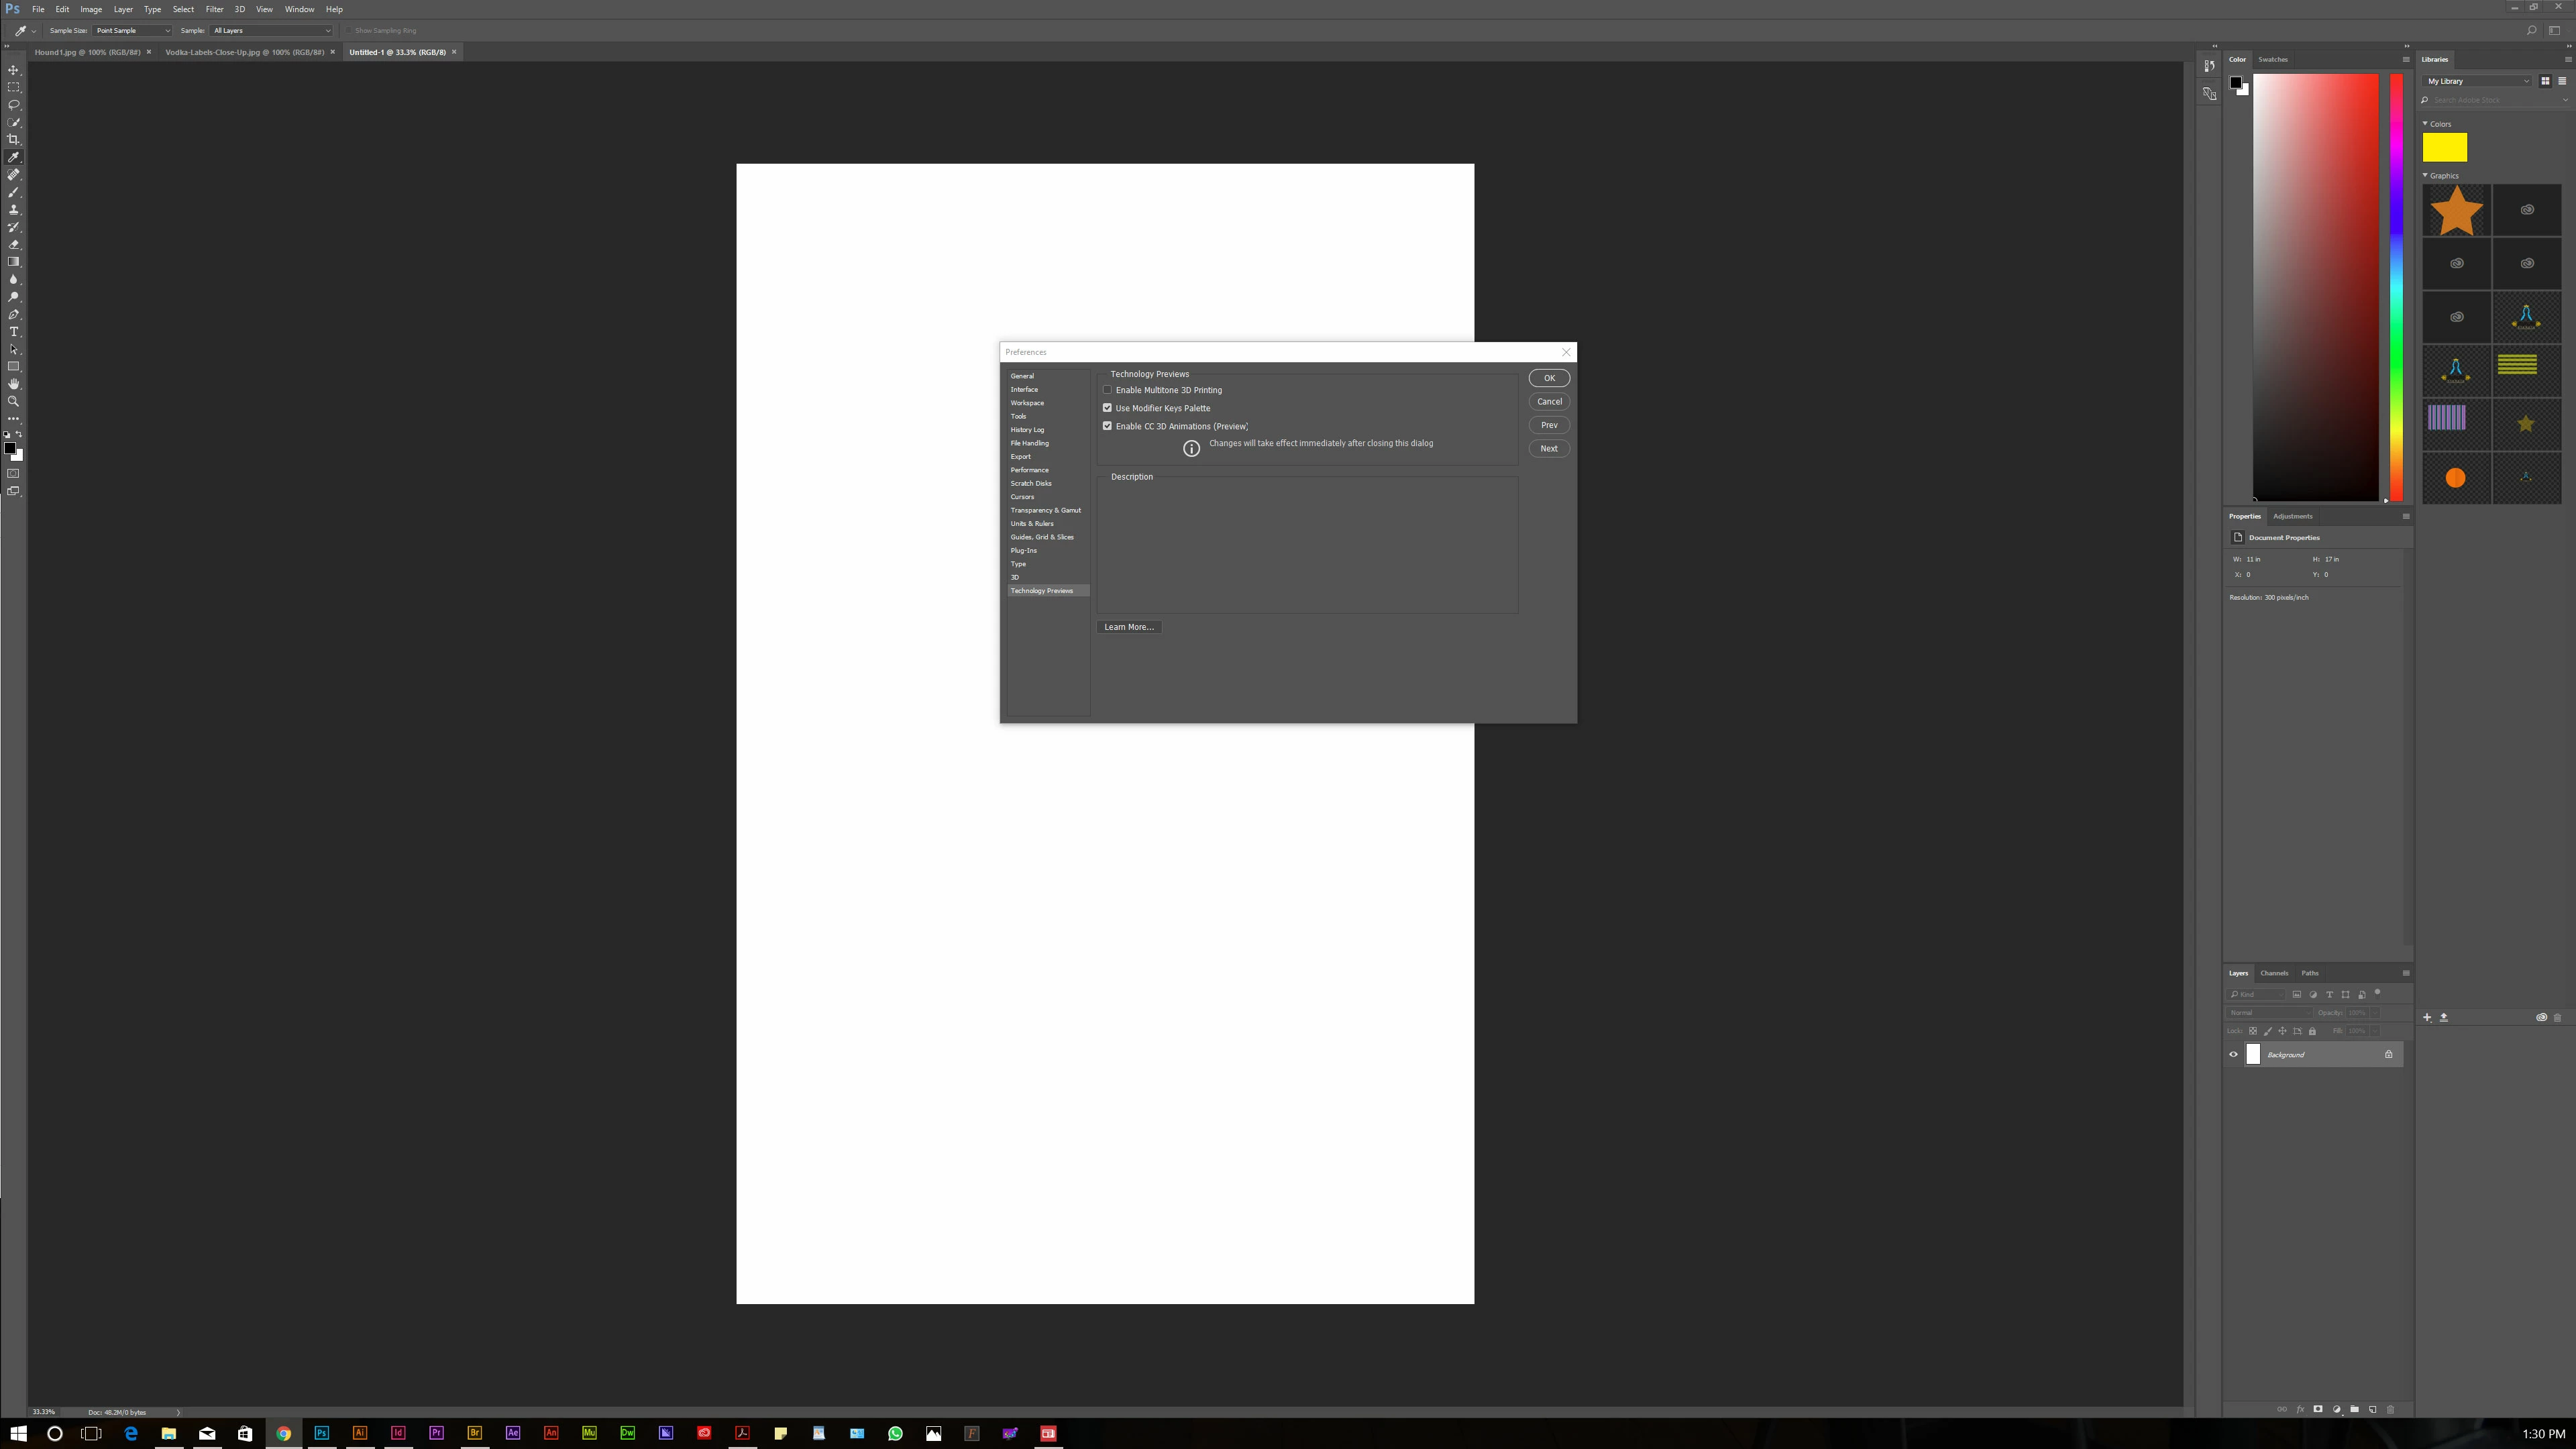Select the Horizontal Type tool
Screen dimensions: 2576x1449
coord(14,332)
